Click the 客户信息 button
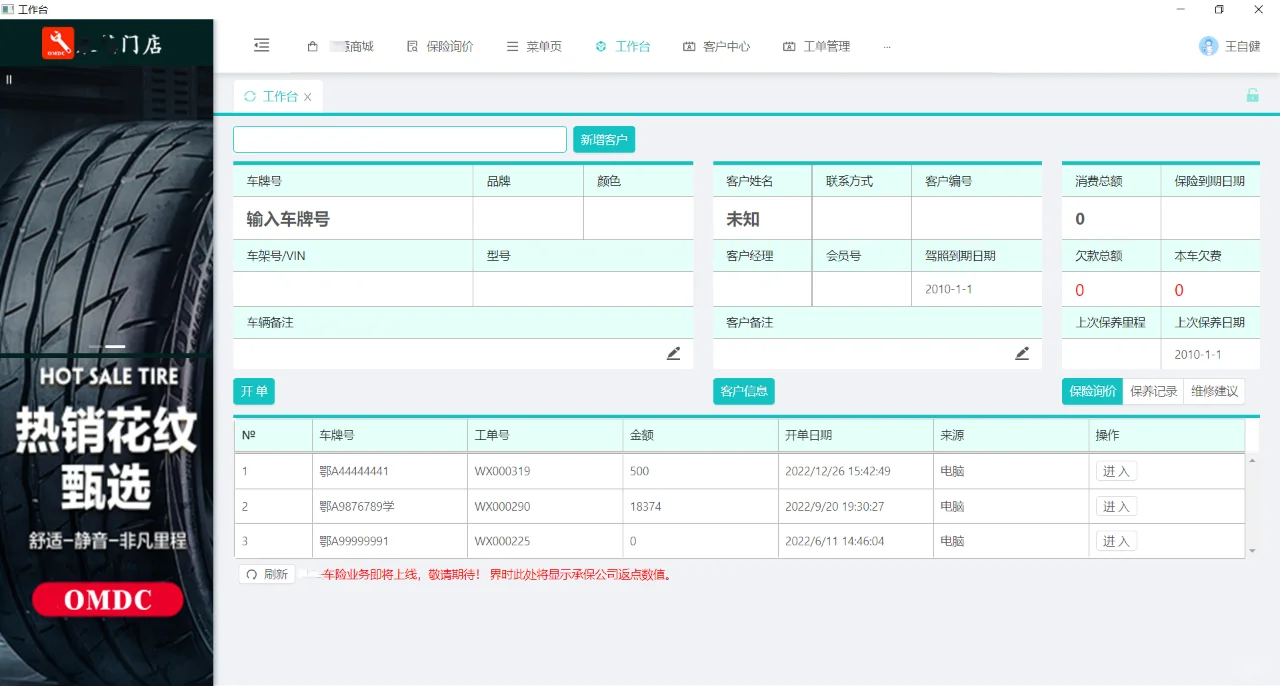The height and width of the screenshot is (686, 1280). [x=744, y=391]
